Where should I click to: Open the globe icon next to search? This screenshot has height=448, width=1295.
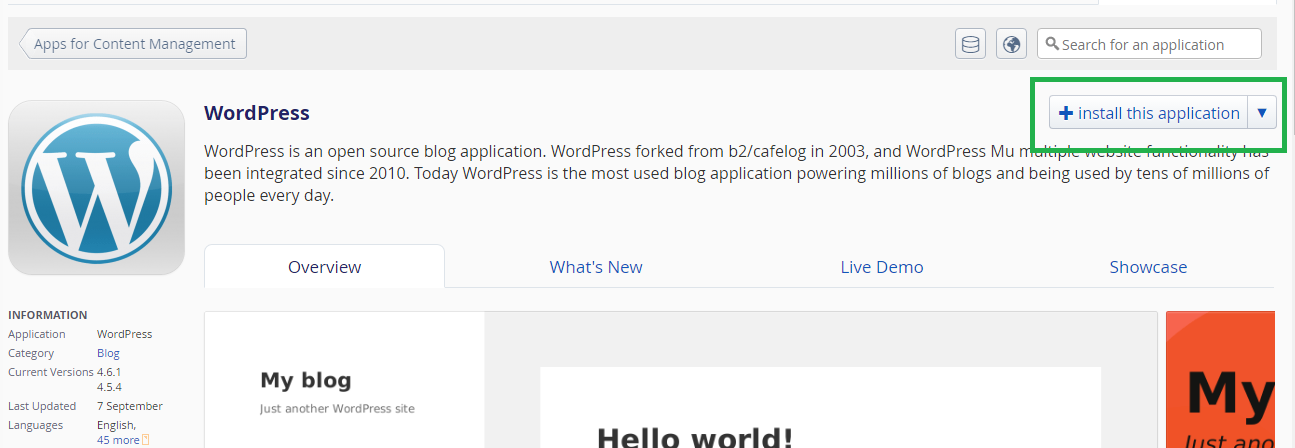[1012, 44]
